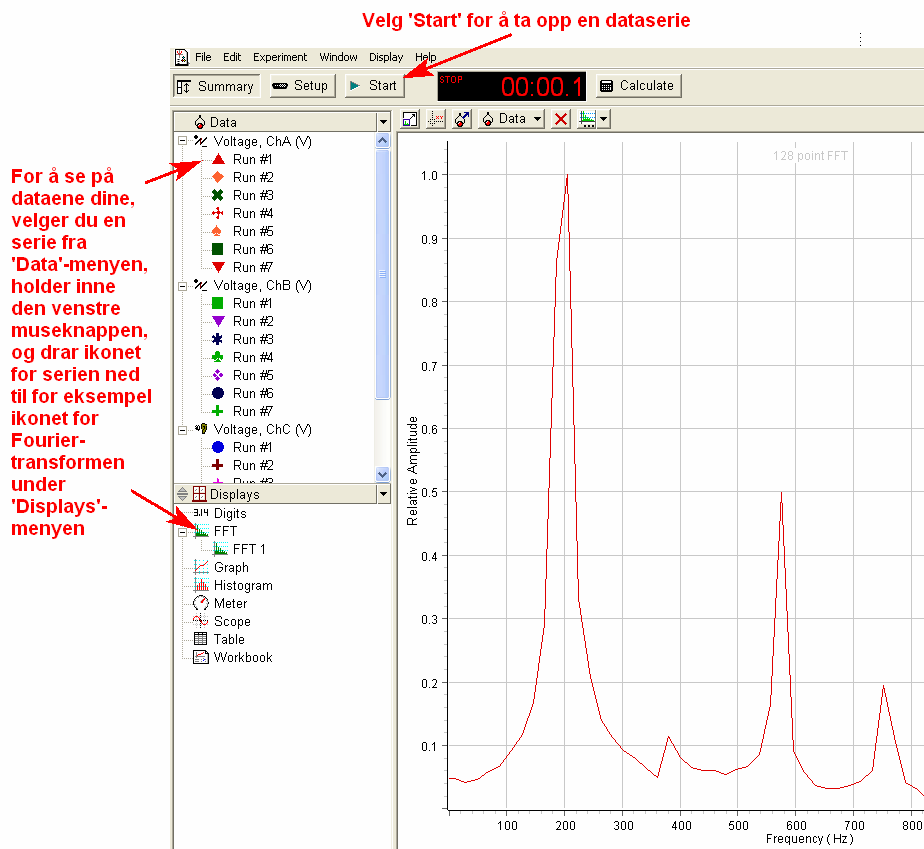This screenshot has height=849, width=924.
Task: Start recording data with the Start button
Action: 374,85
